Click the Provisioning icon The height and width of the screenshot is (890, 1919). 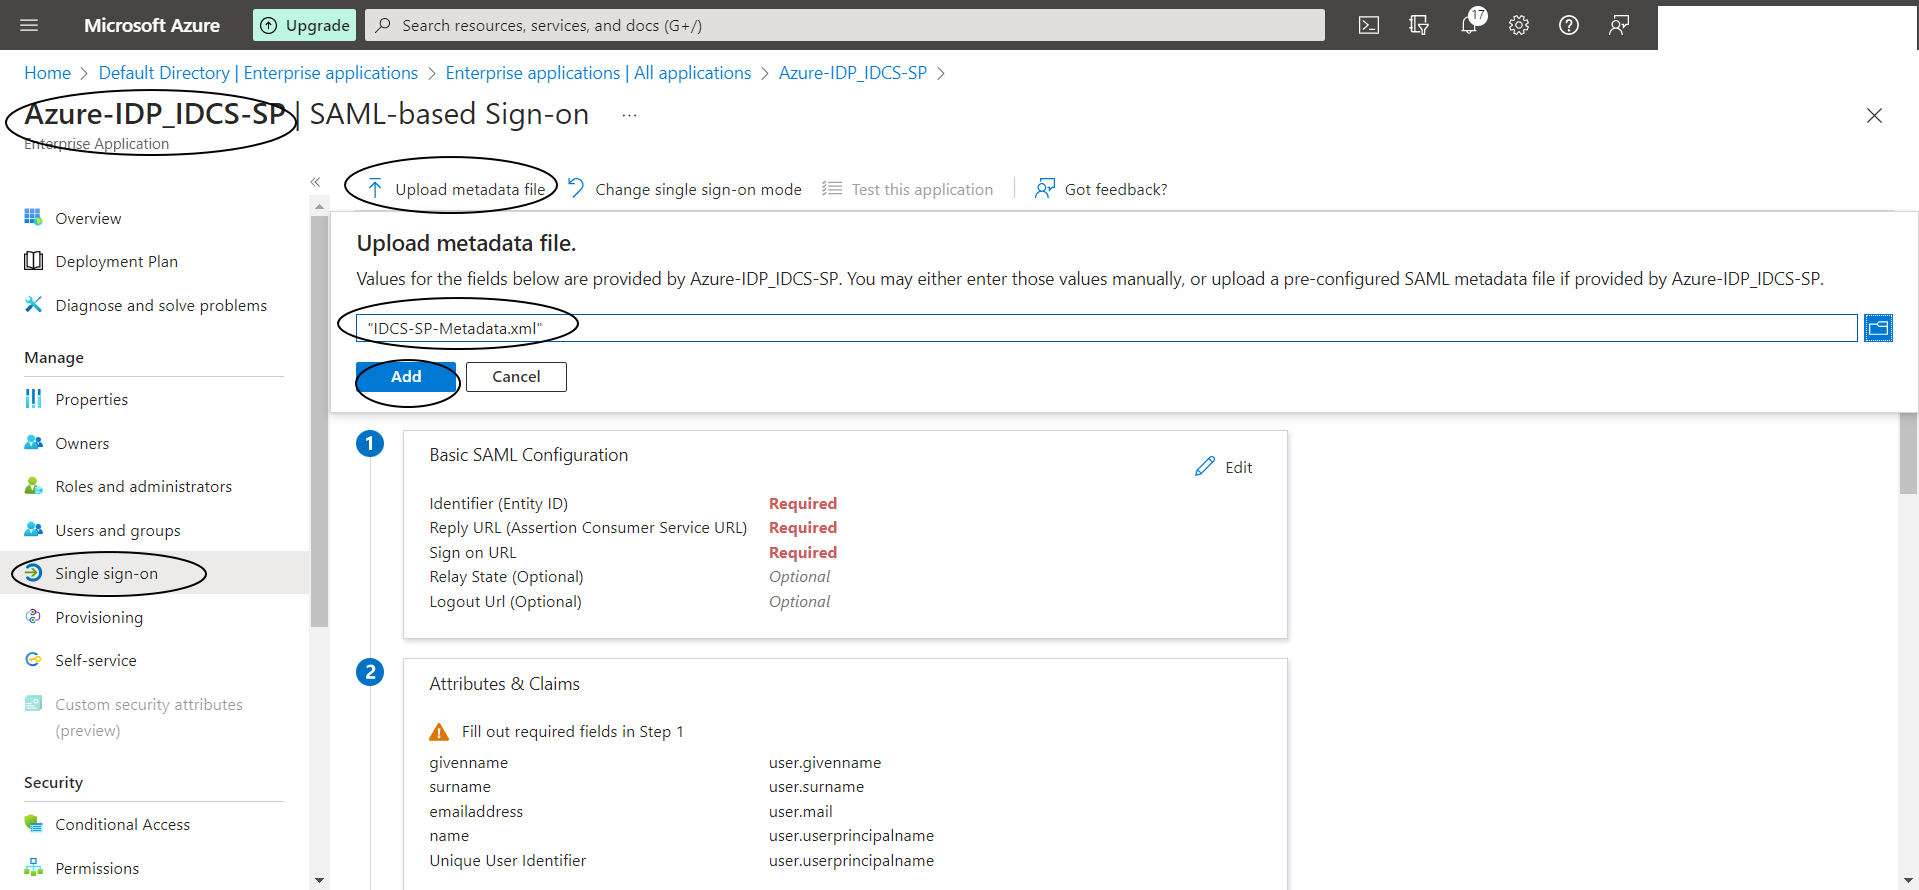tap(33, 617)
